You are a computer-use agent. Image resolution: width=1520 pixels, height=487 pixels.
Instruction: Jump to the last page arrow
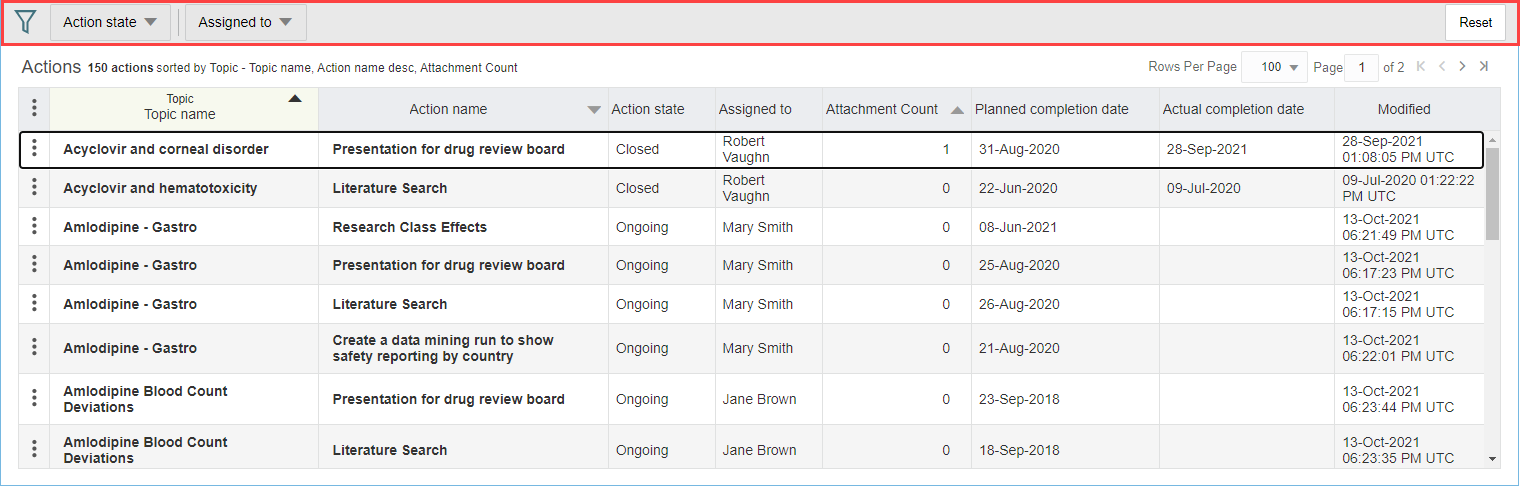click(1484, 67)
